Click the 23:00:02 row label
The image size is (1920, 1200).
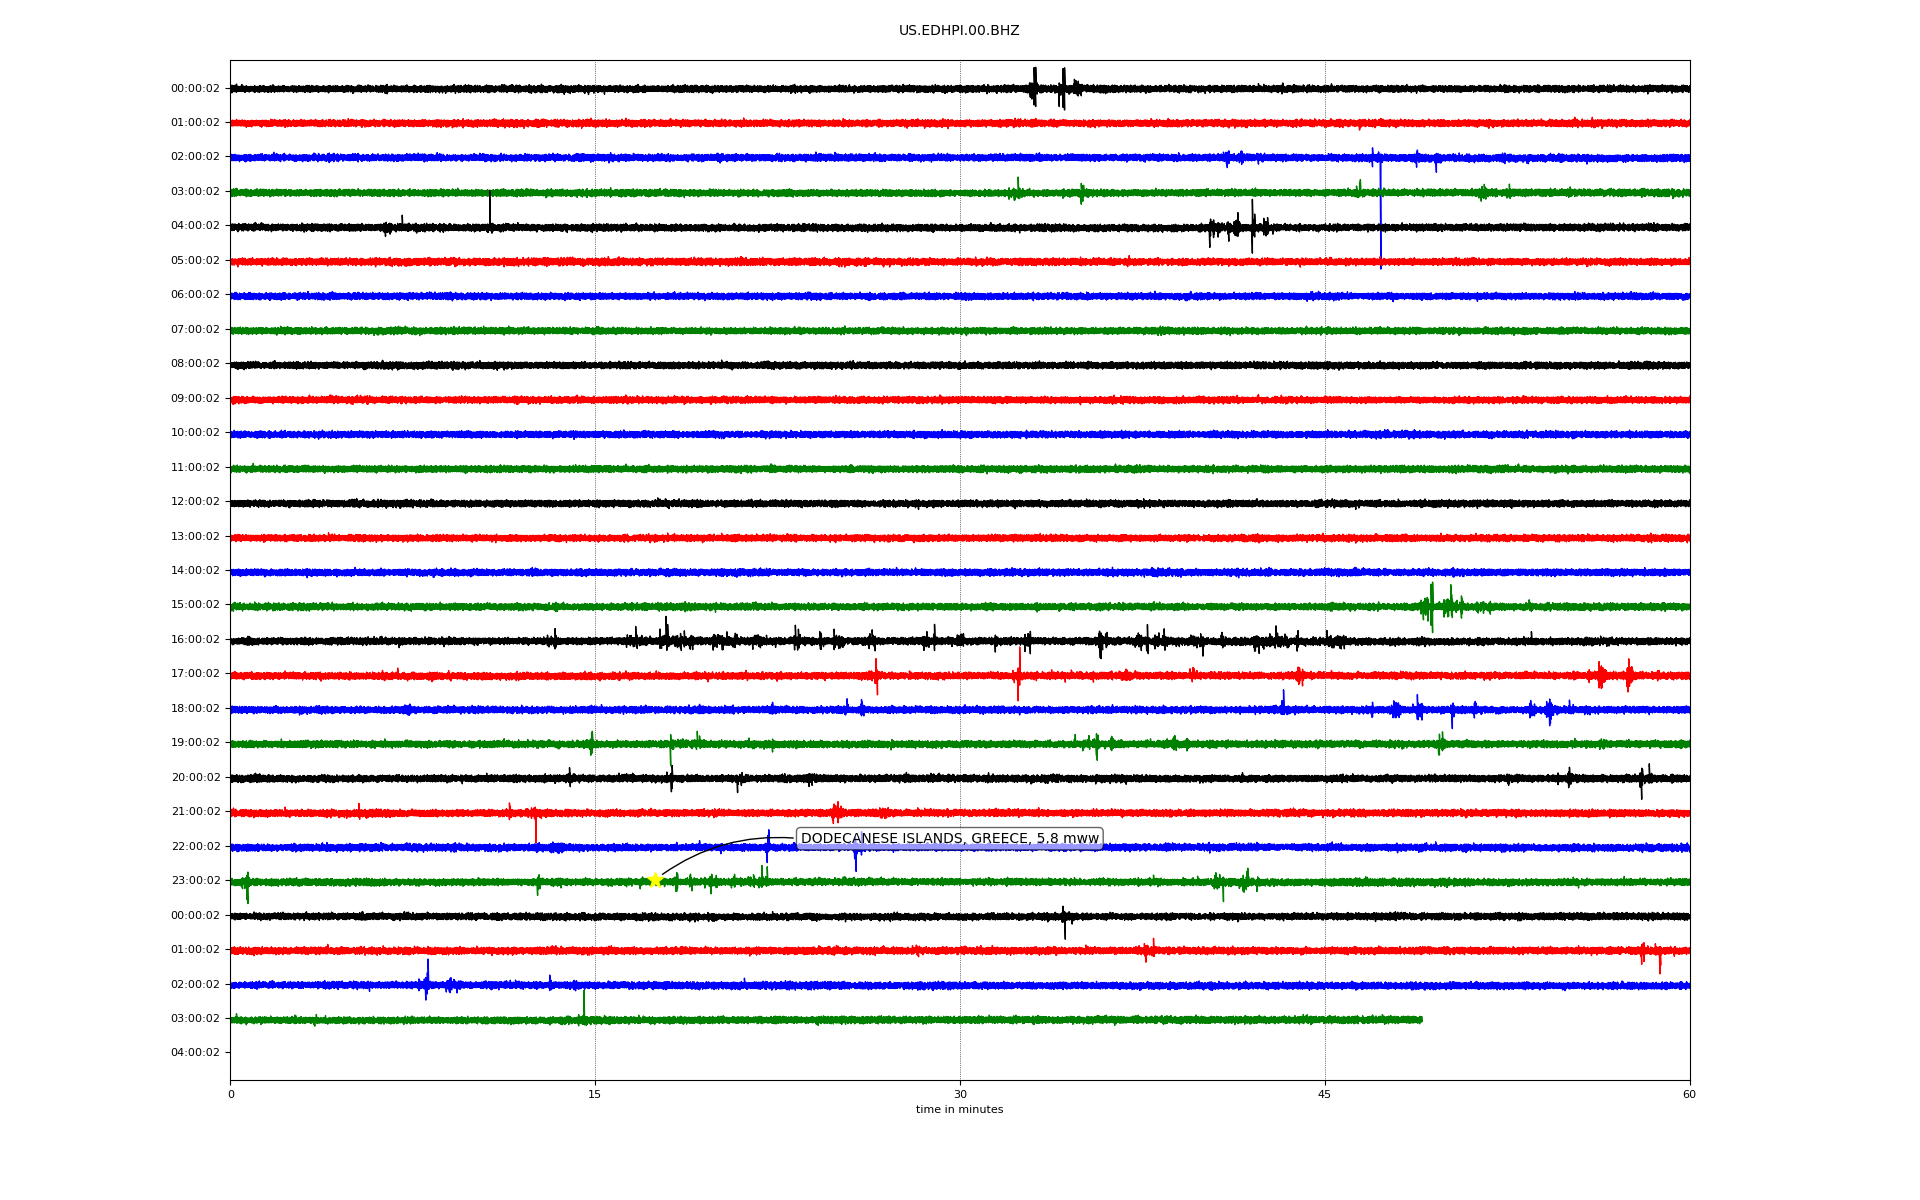195,881
